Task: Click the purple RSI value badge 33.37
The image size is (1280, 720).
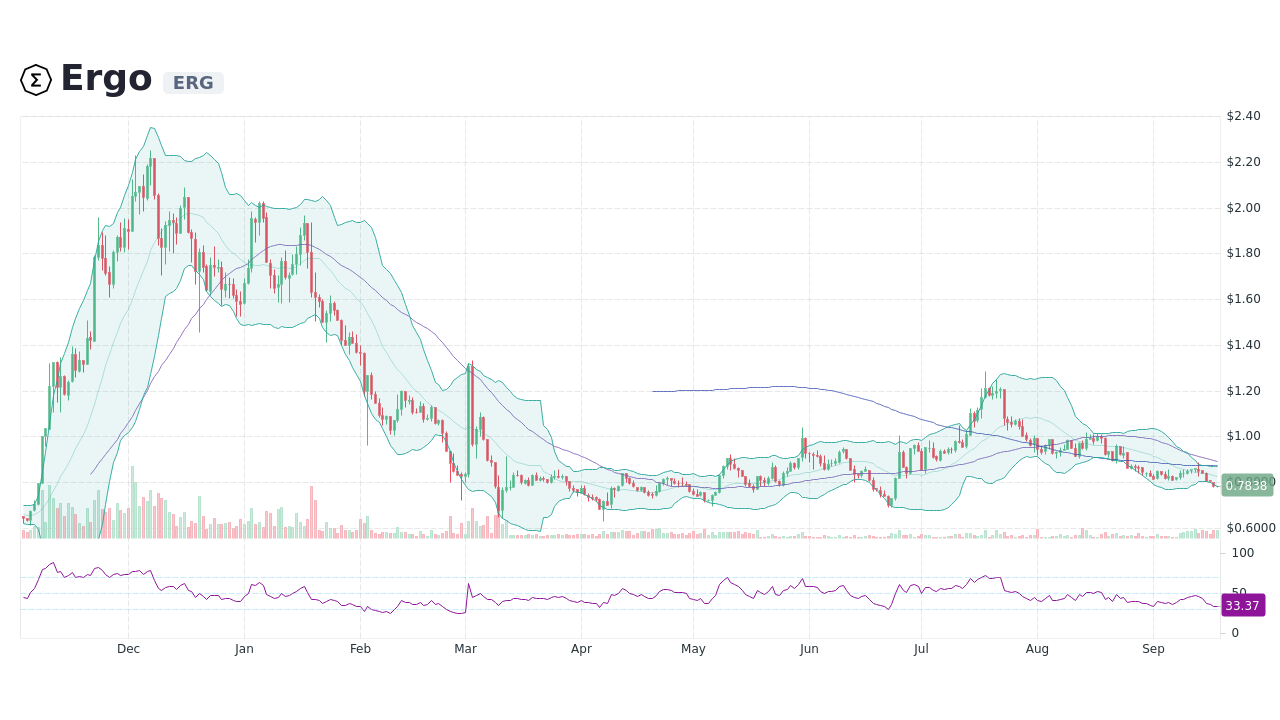Action: (x=1242, y=605)
